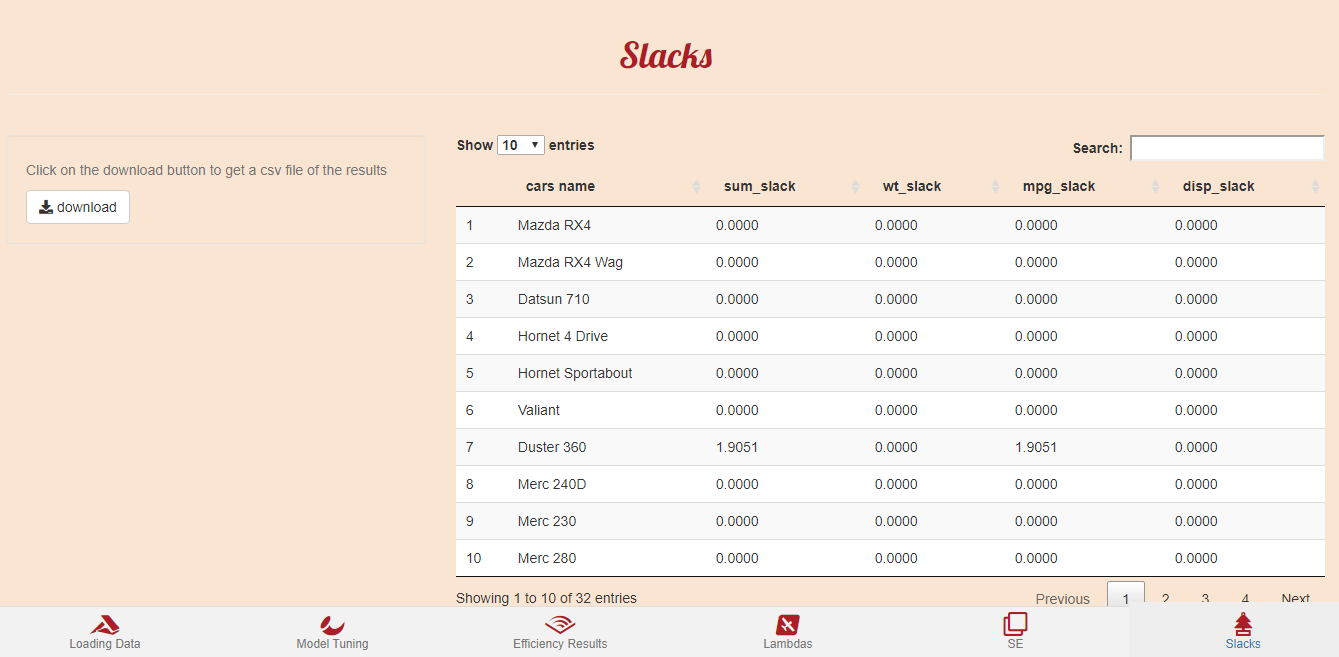Open the Efficiency Results tab icon
The image size is (1339, 657).
coord(560,626)
